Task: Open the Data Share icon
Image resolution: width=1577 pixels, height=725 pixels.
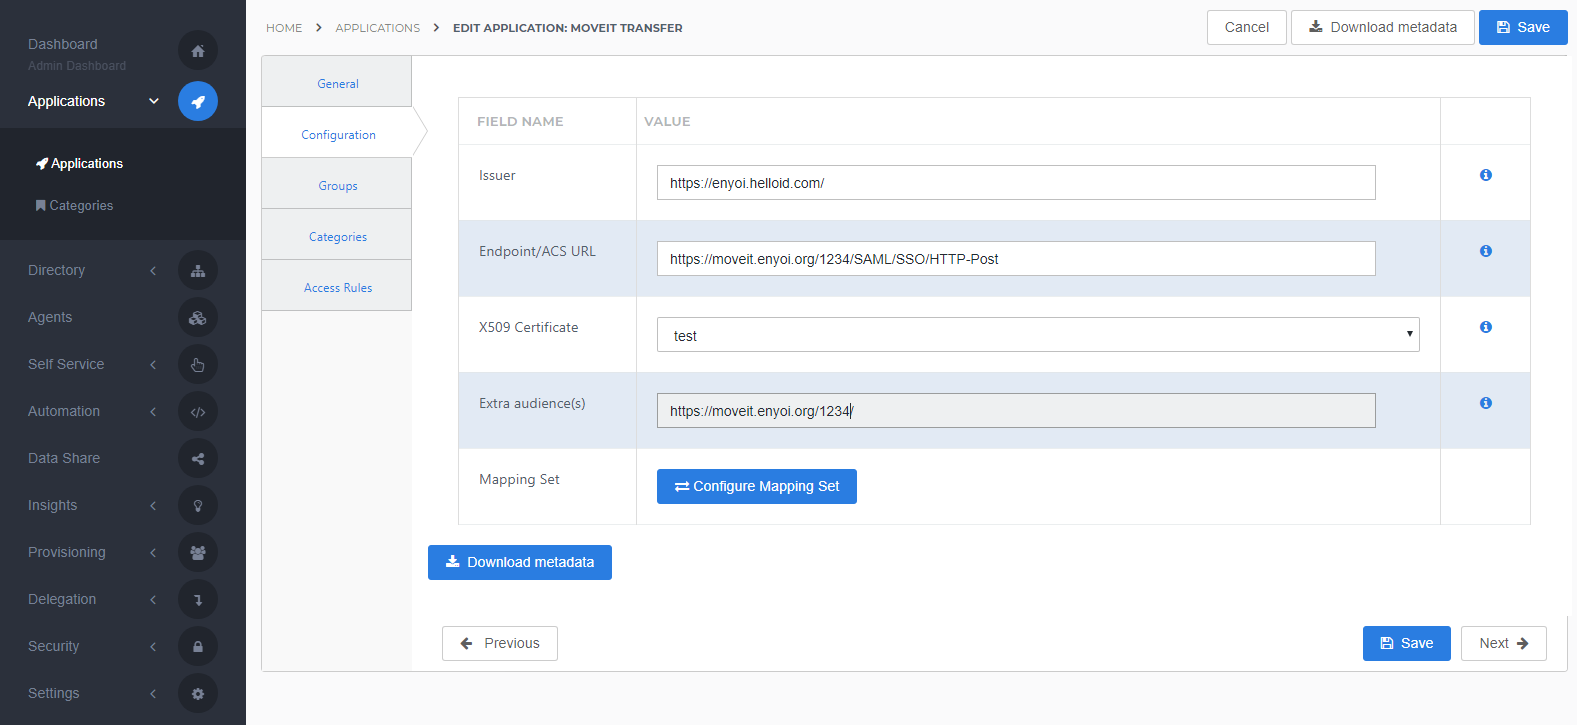Action: click(x=198, y=458)
